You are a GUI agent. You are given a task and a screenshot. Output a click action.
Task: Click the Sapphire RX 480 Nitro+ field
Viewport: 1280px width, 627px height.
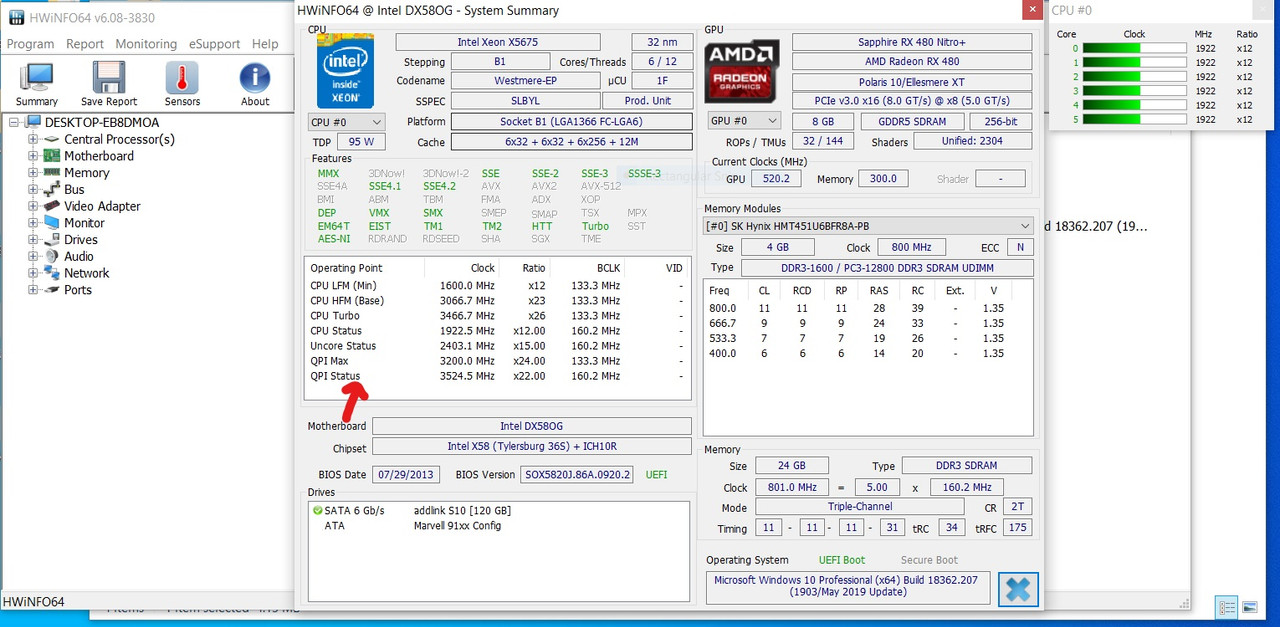(912, 42)
